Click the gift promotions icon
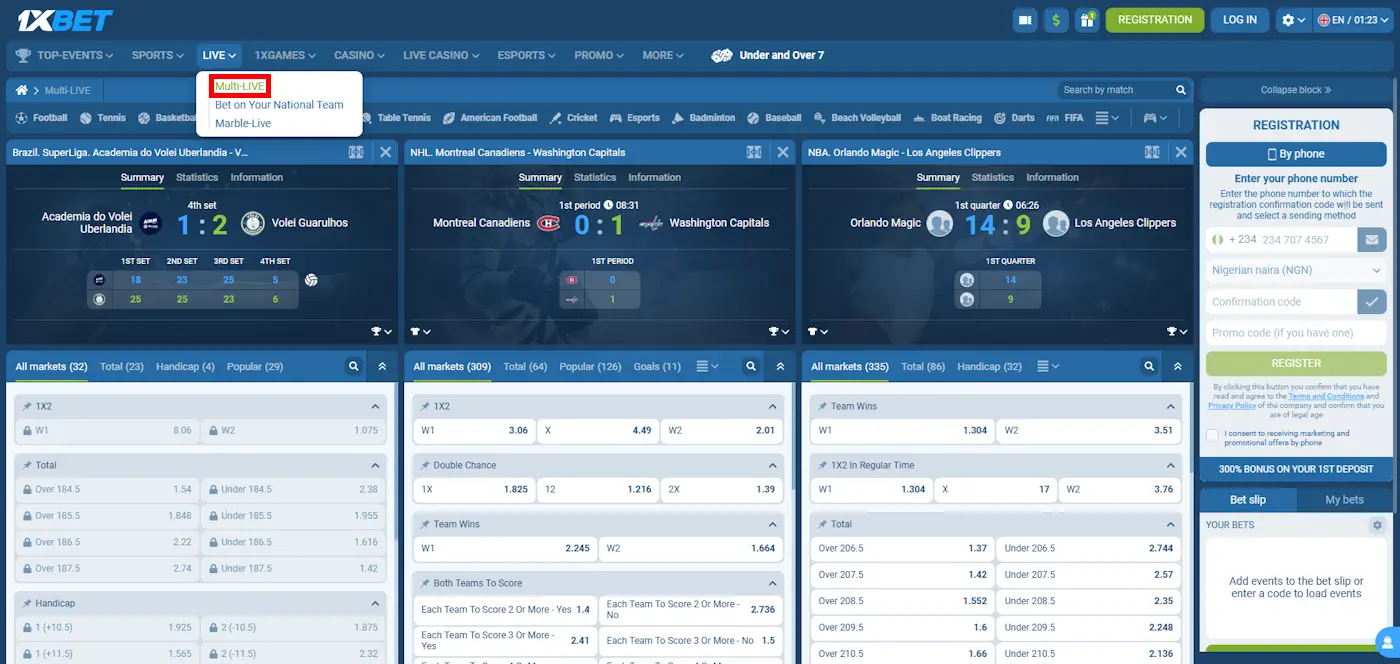1400x664 pixels. [1087, 19]
